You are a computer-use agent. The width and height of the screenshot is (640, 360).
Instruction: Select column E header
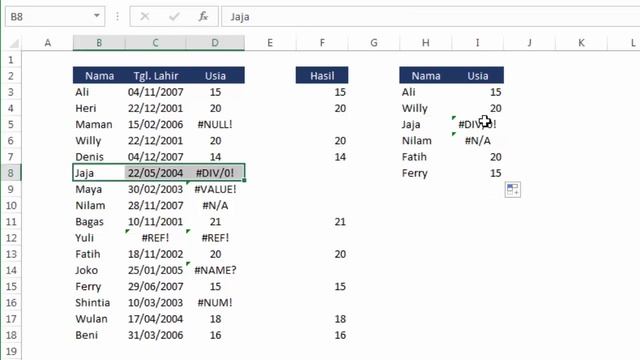click(x=270, y=43)
